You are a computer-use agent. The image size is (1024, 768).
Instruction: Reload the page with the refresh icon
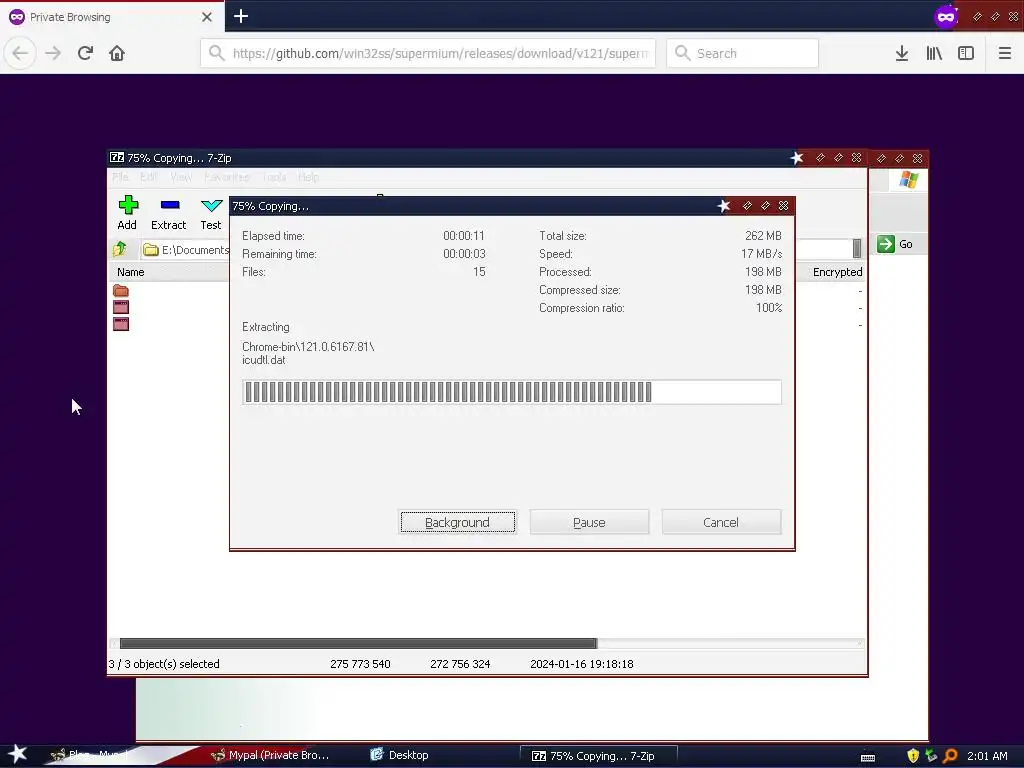(85, 53)
